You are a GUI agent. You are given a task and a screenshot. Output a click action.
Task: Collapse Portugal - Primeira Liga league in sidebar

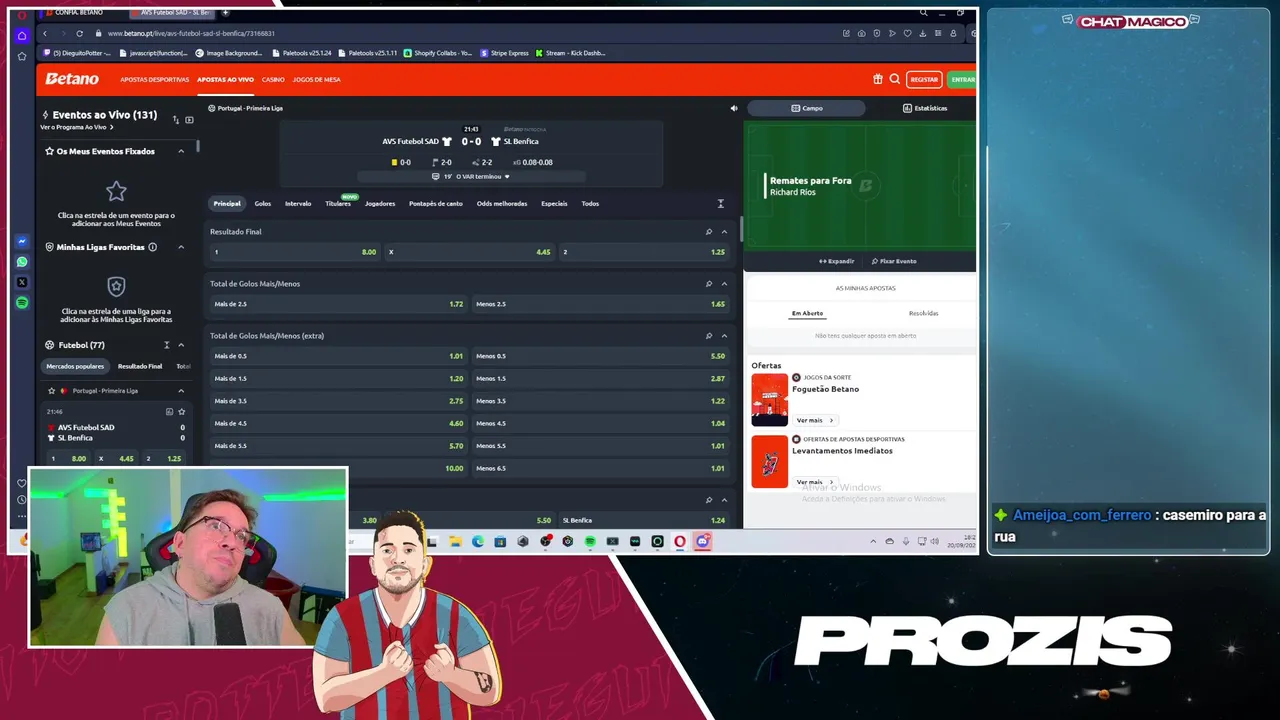[x=181, y=391]
